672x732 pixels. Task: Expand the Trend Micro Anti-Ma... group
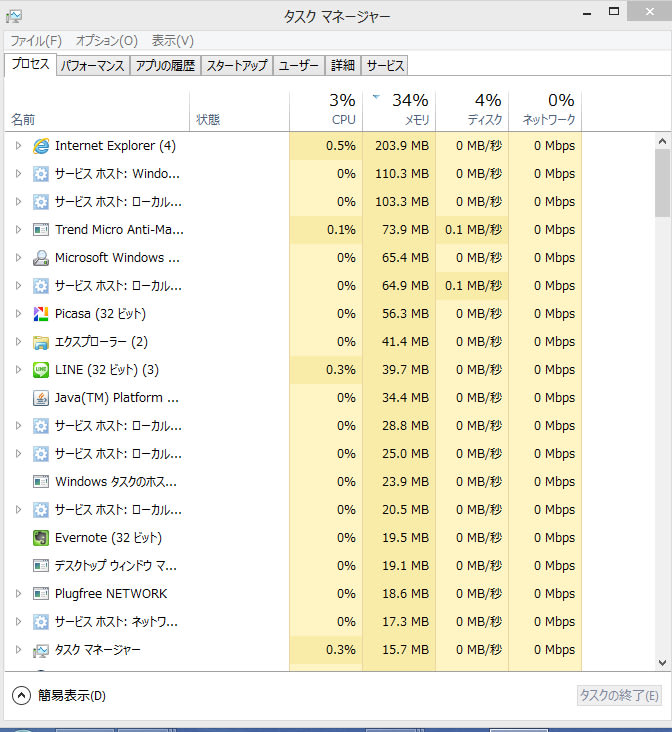pyautogui.click(x=18, y=230)
